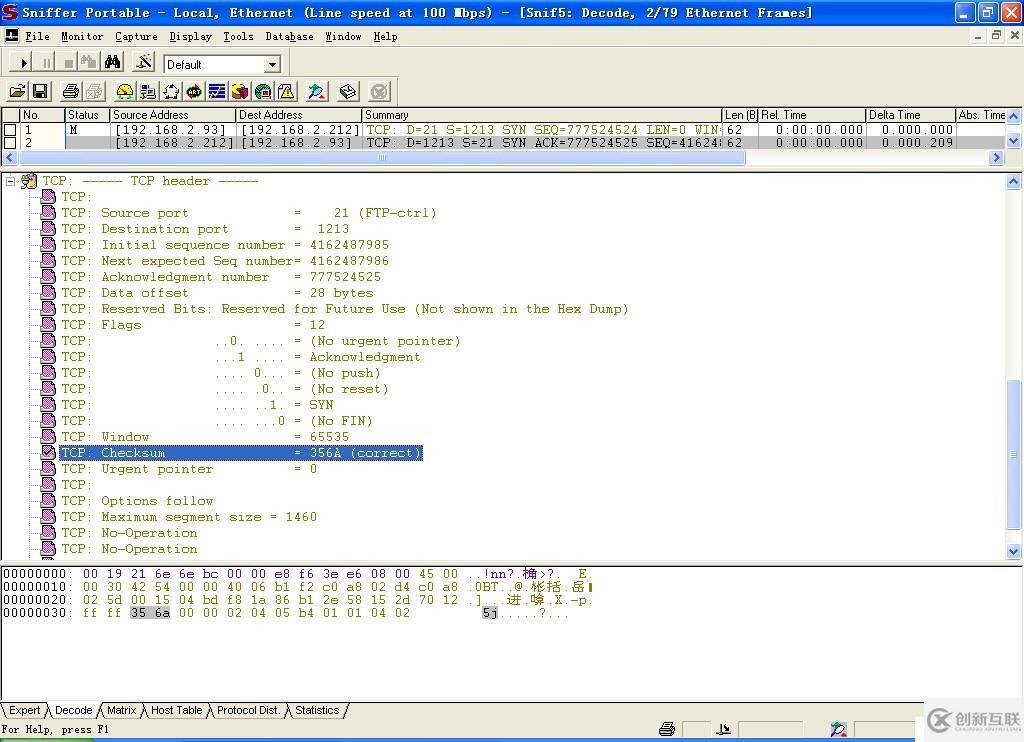Click decode pane scroll up arrow
This screenshot has height=742, width=1024.
pyautogui.click(x=1014, y=182)
